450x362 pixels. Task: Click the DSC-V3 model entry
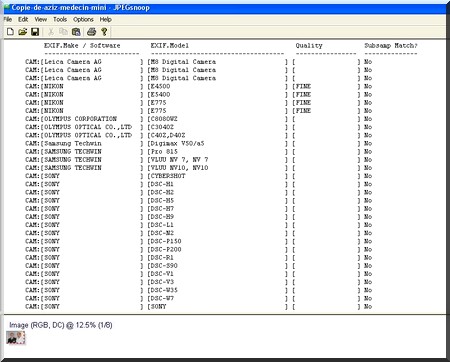162,282
